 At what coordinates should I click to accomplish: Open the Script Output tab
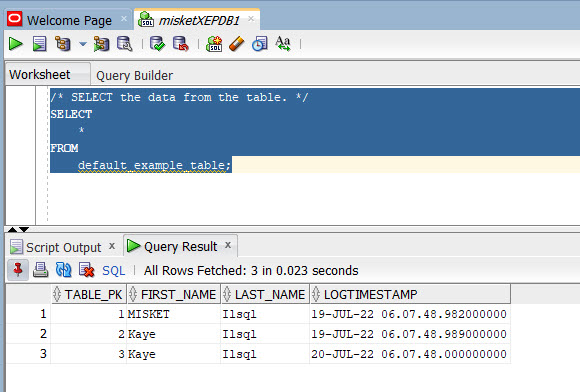tap(63, 247)
